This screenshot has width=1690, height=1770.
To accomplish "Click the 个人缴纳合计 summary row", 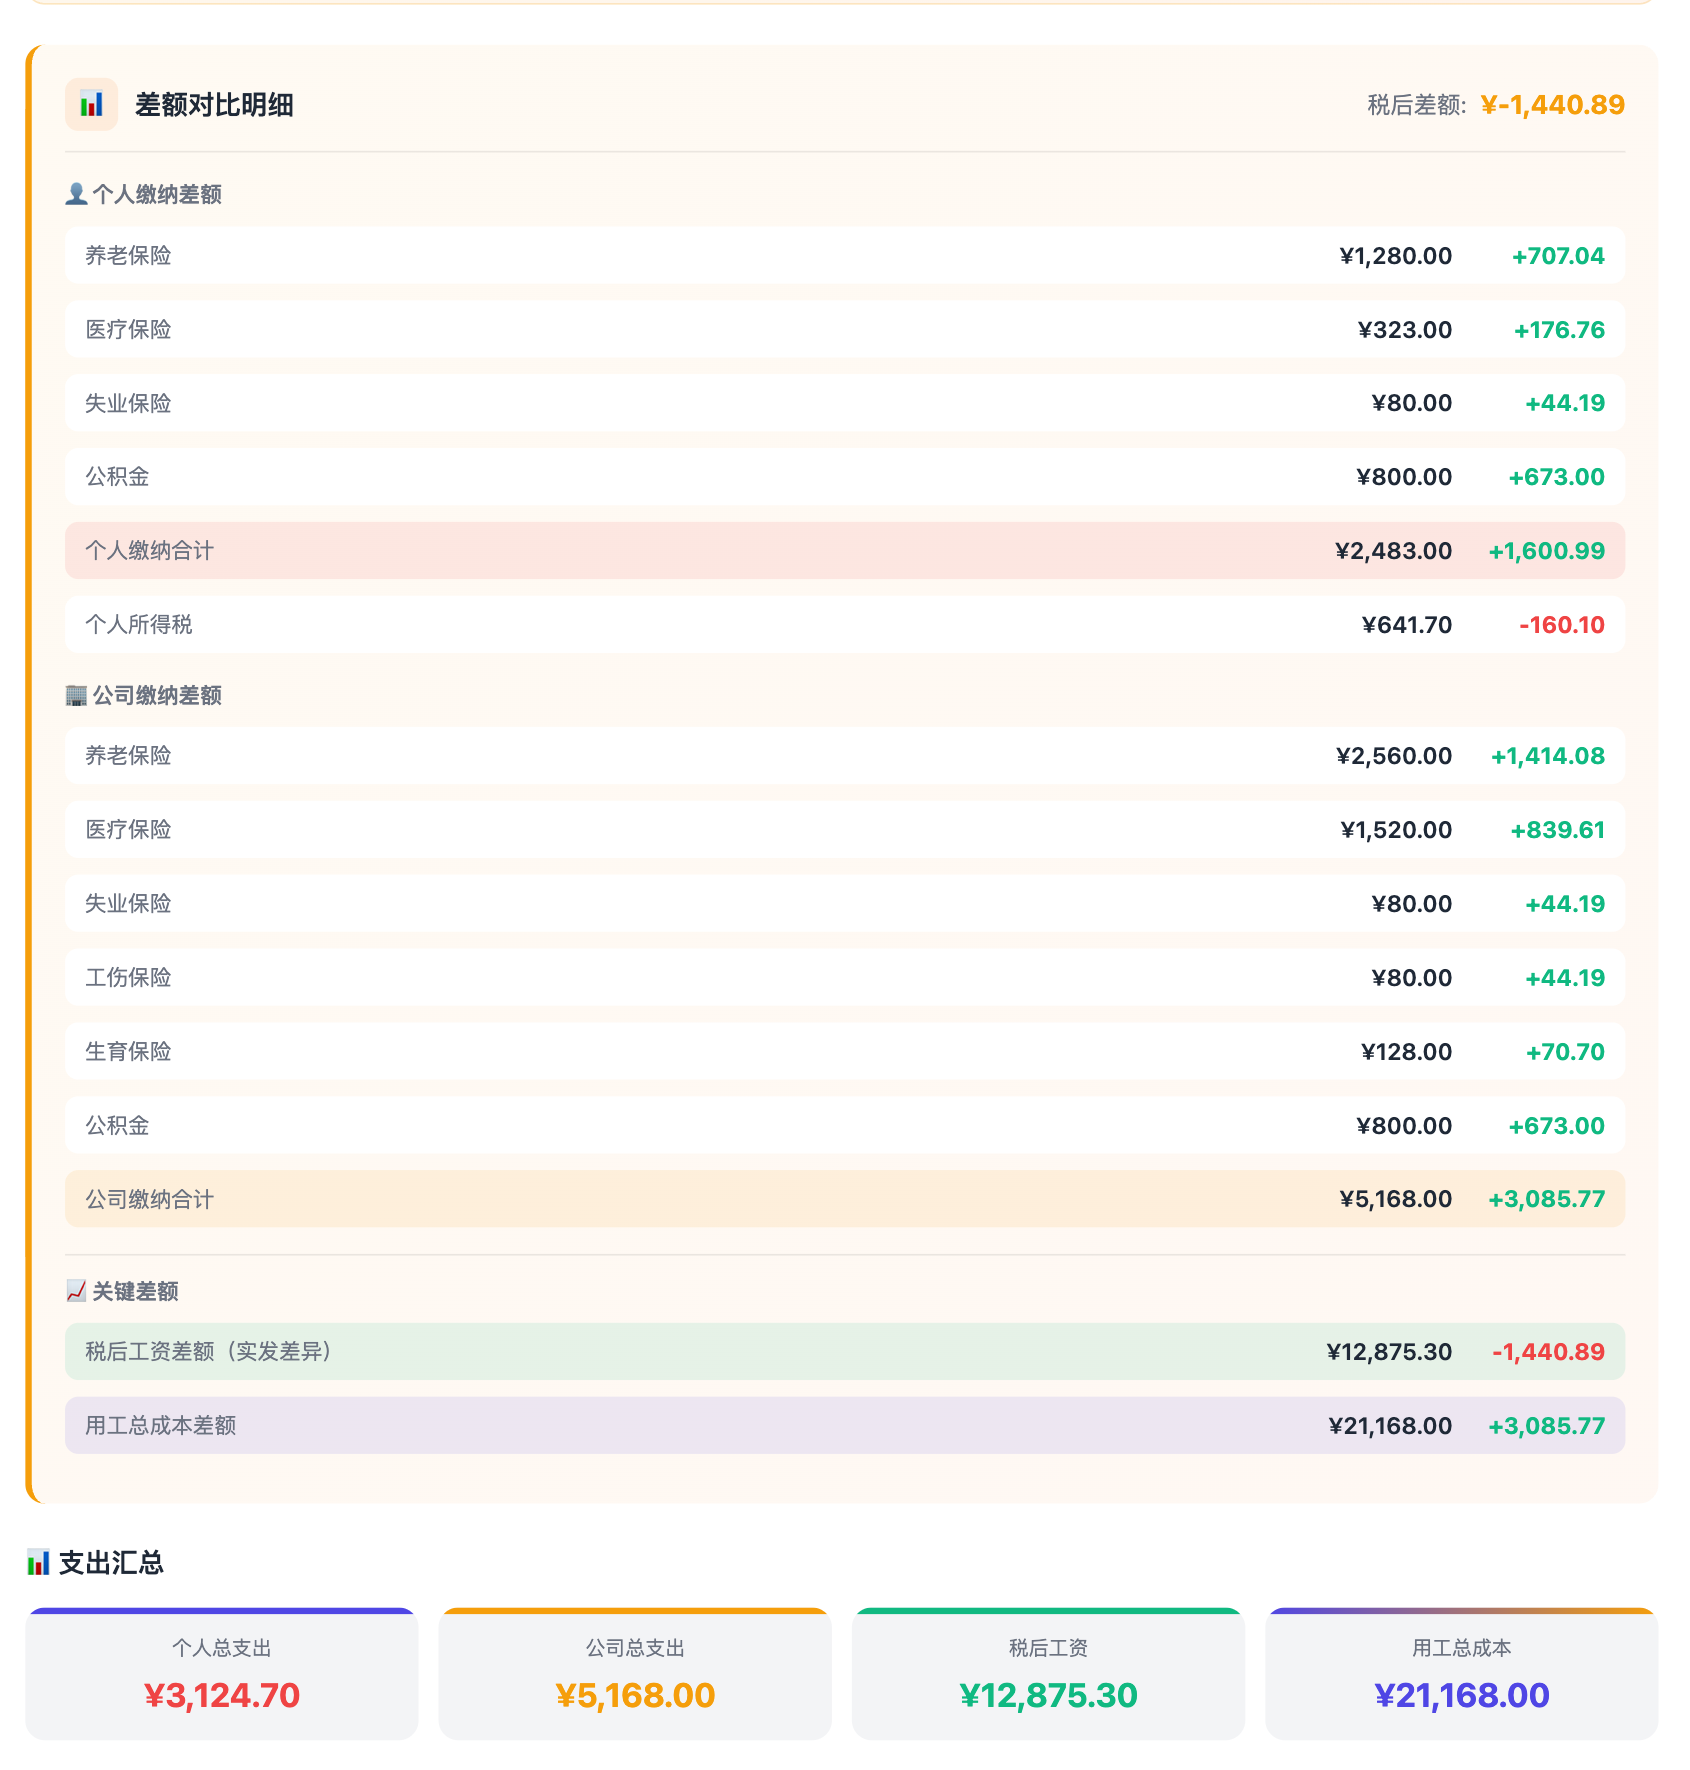I will tap(845, 551).
